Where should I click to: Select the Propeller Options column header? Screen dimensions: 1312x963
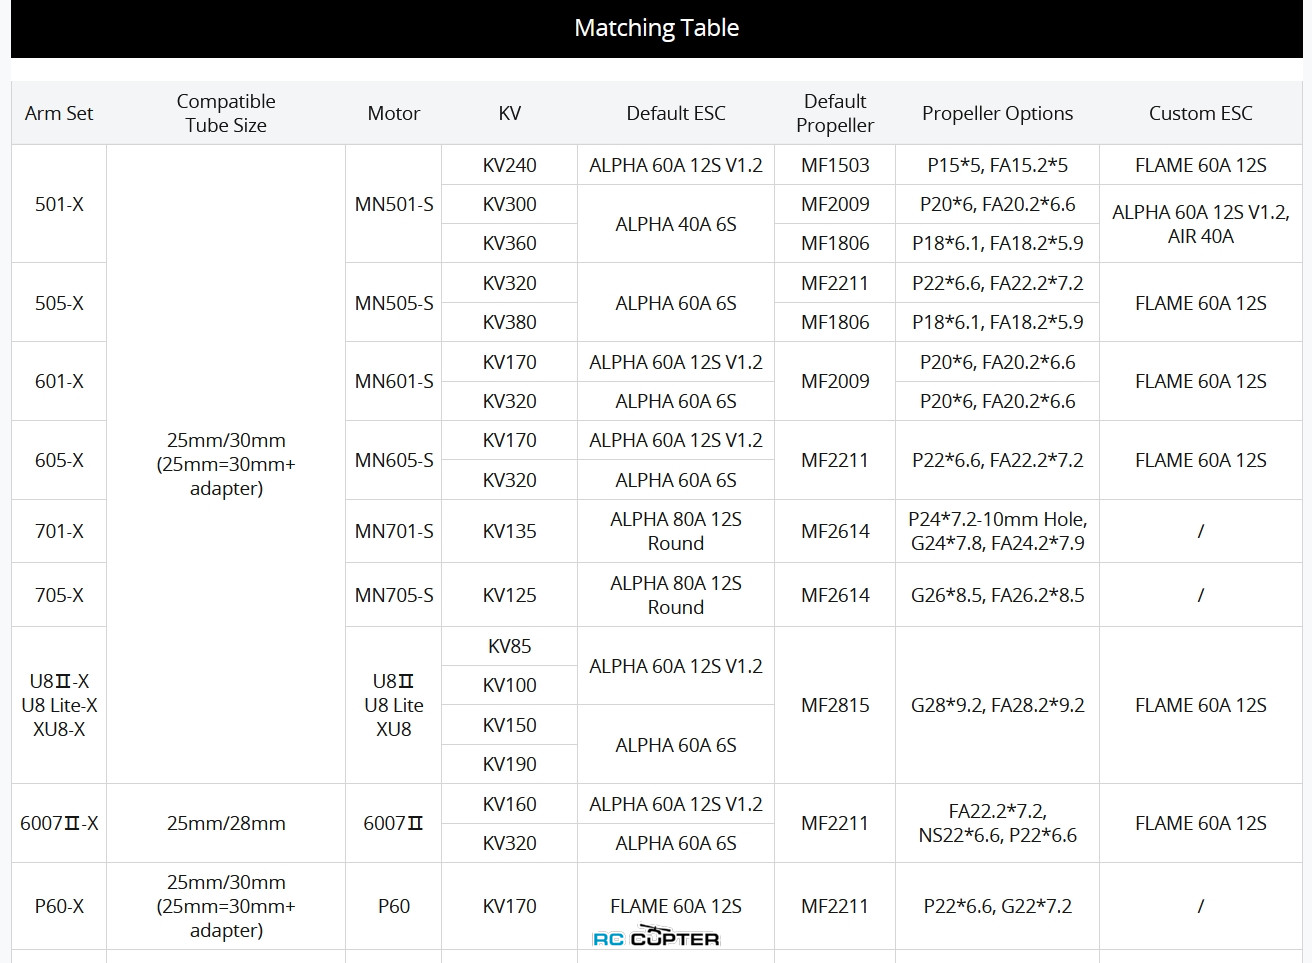[x=997, y=113]
